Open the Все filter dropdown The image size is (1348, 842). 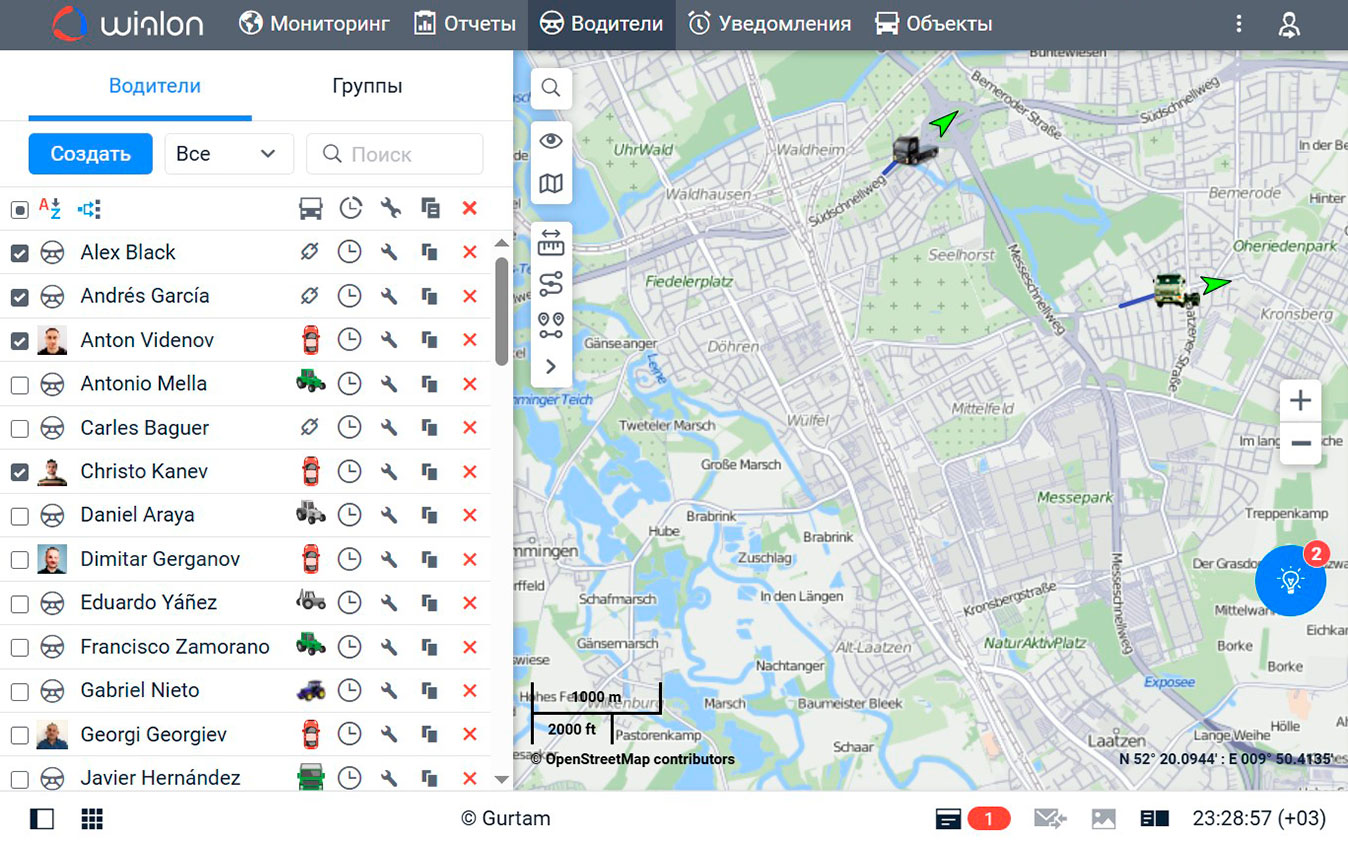click(x=229, y=154)
